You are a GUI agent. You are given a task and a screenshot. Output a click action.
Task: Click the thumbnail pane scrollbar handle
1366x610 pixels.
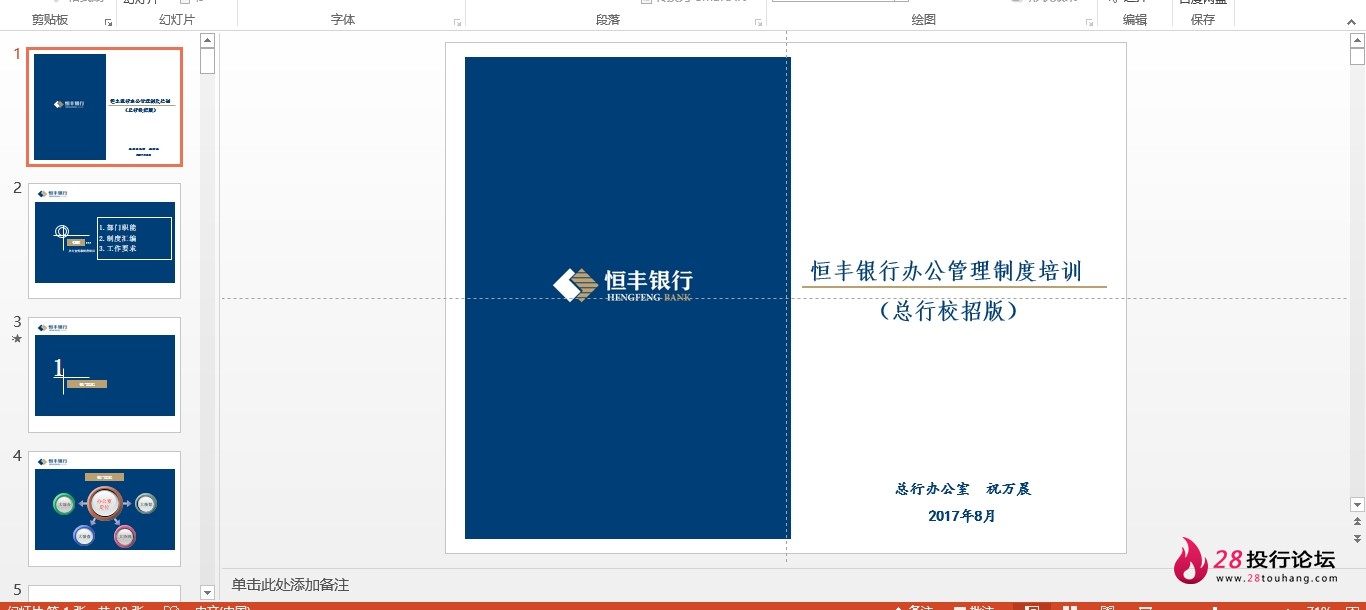point(207,61)
